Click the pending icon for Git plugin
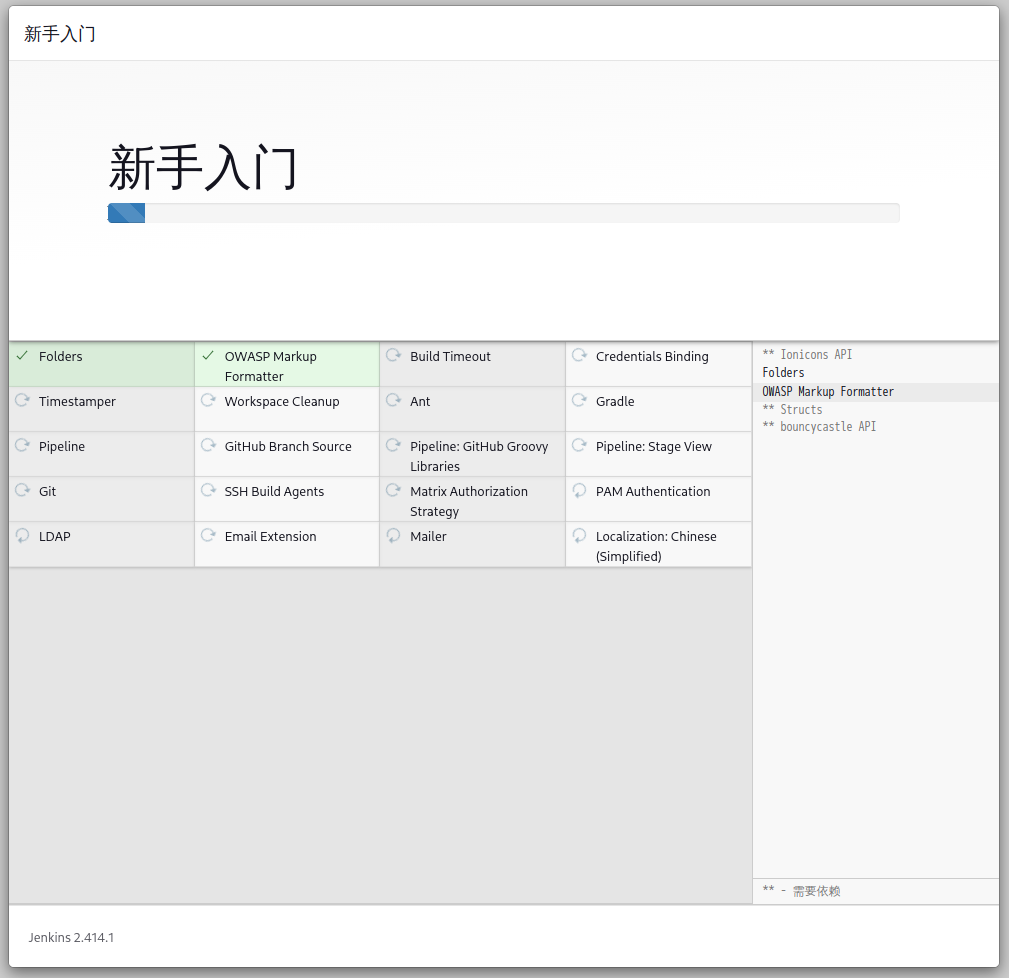Viewport: 1009px width, 978px height. coord(22,491)
